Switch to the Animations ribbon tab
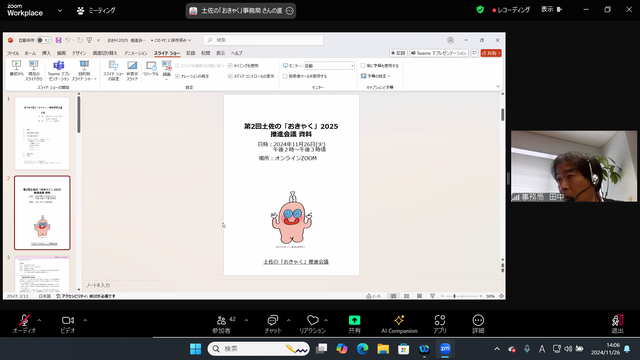This screenshot has height=360, width=640. 136,53
